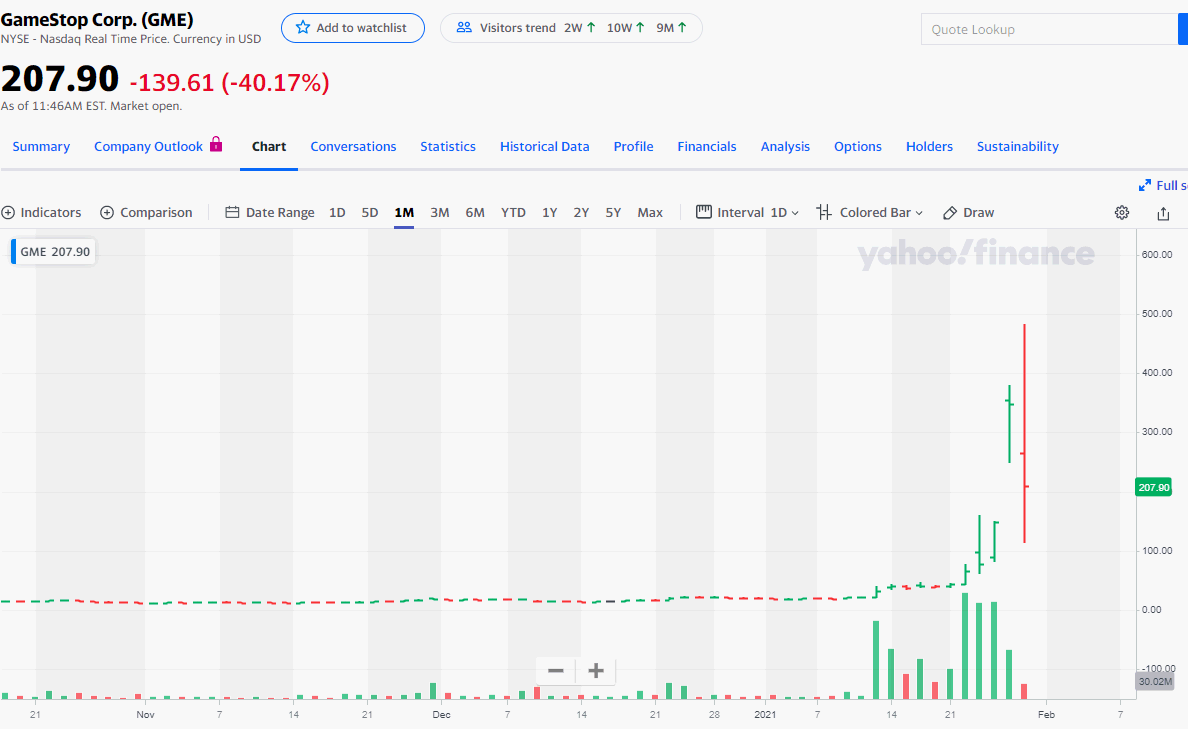Click the Interval ruler icon
The image size is (1188, 729).
[704, 211]
